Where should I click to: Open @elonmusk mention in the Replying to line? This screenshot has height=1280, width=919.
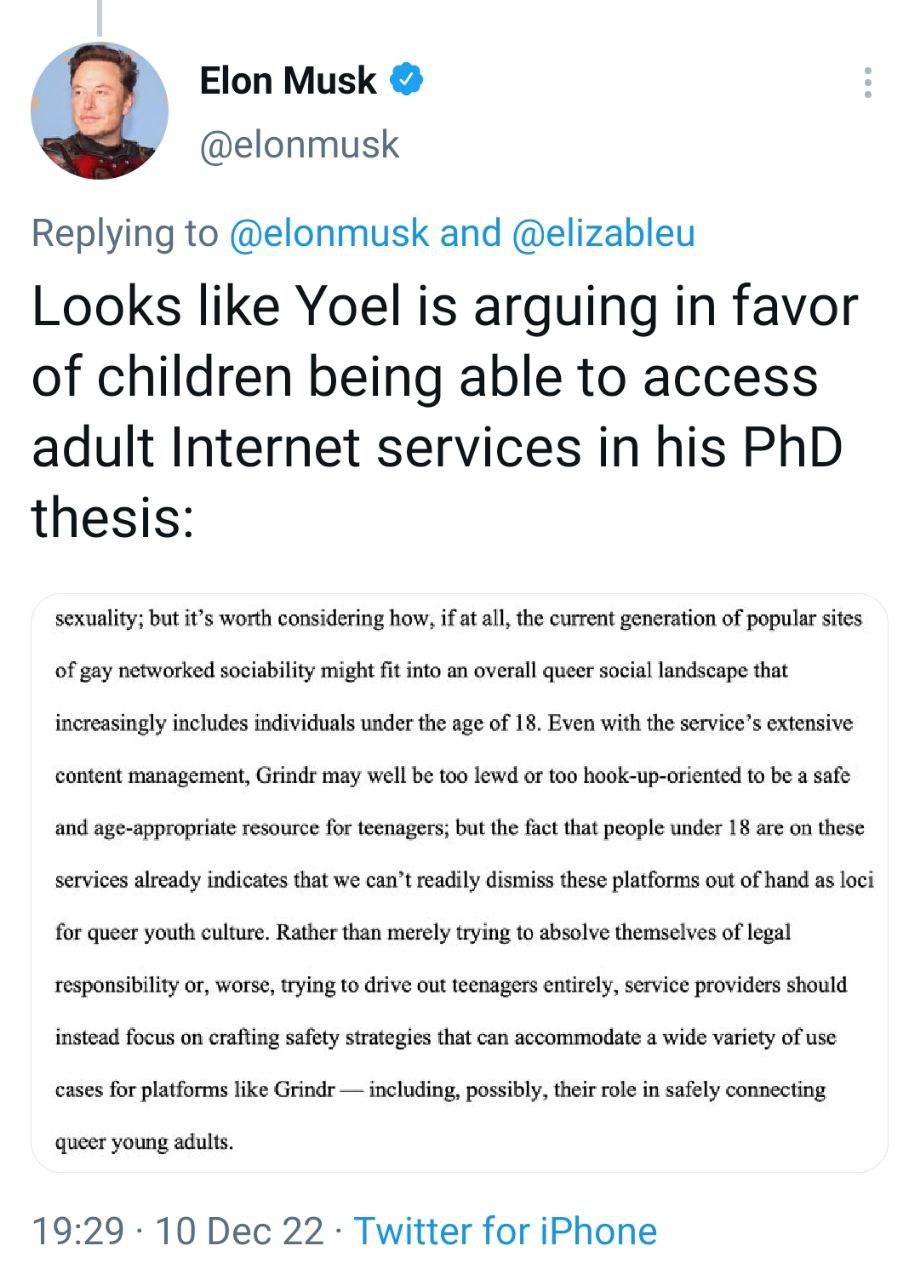(329, 233)
